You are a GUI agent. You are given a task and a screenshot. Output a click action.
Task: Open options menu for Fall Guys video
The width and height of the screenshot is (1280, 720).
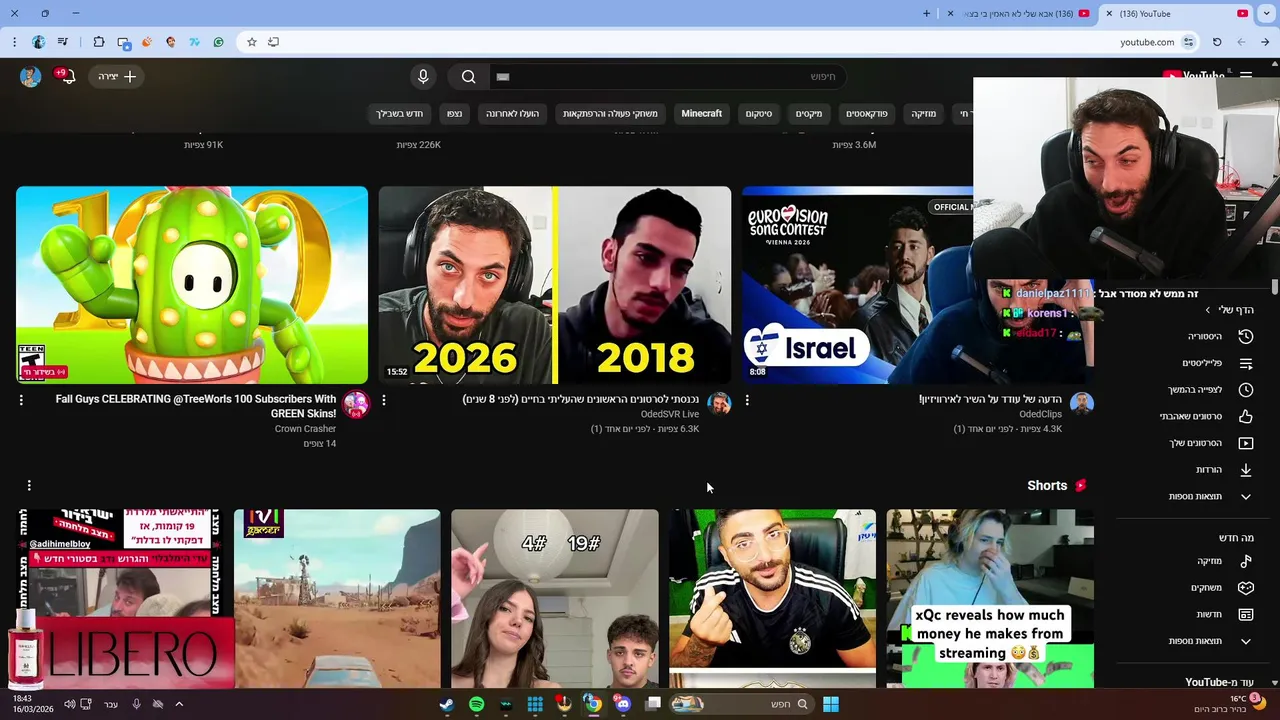21,400
